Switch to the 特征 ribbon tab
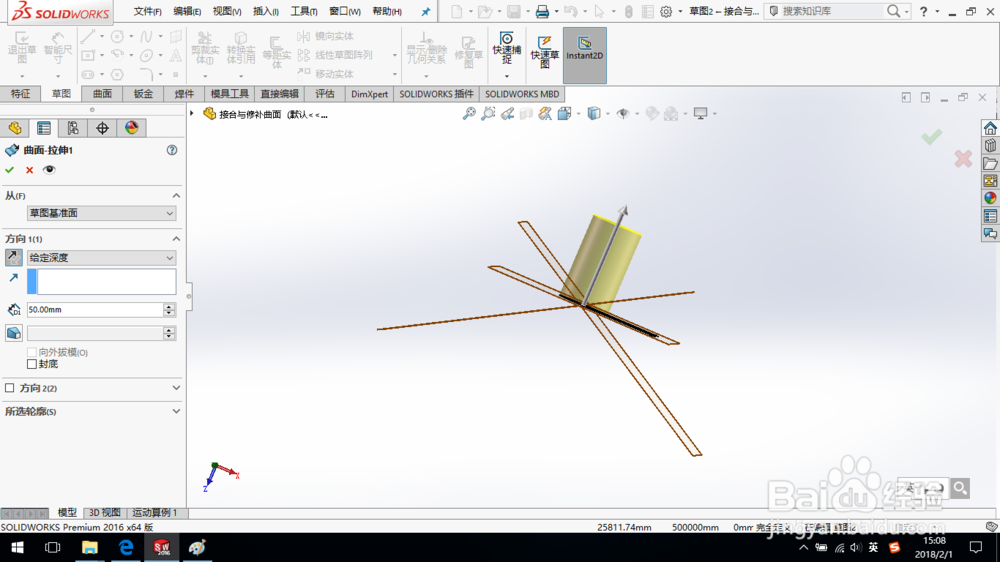1000x562 pixels. coord(20,94)
